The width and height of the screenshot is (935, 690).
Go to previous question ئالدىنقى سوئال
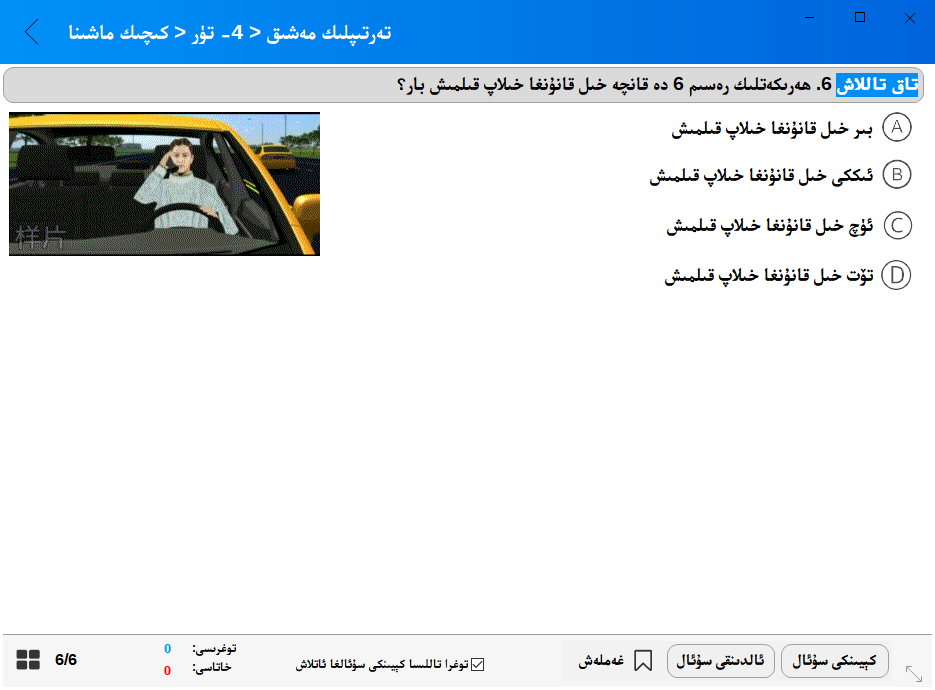[719, 660]
